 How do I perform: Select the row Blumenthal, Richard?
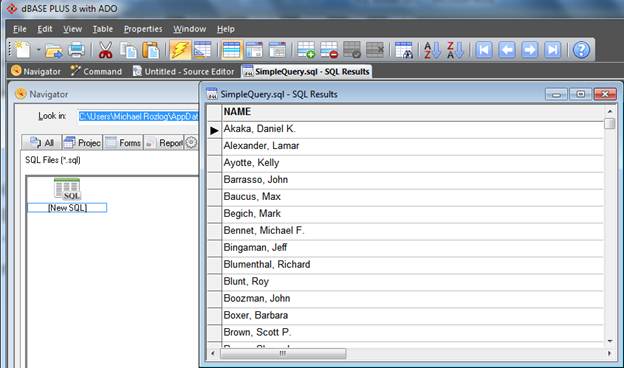point(413,265)
